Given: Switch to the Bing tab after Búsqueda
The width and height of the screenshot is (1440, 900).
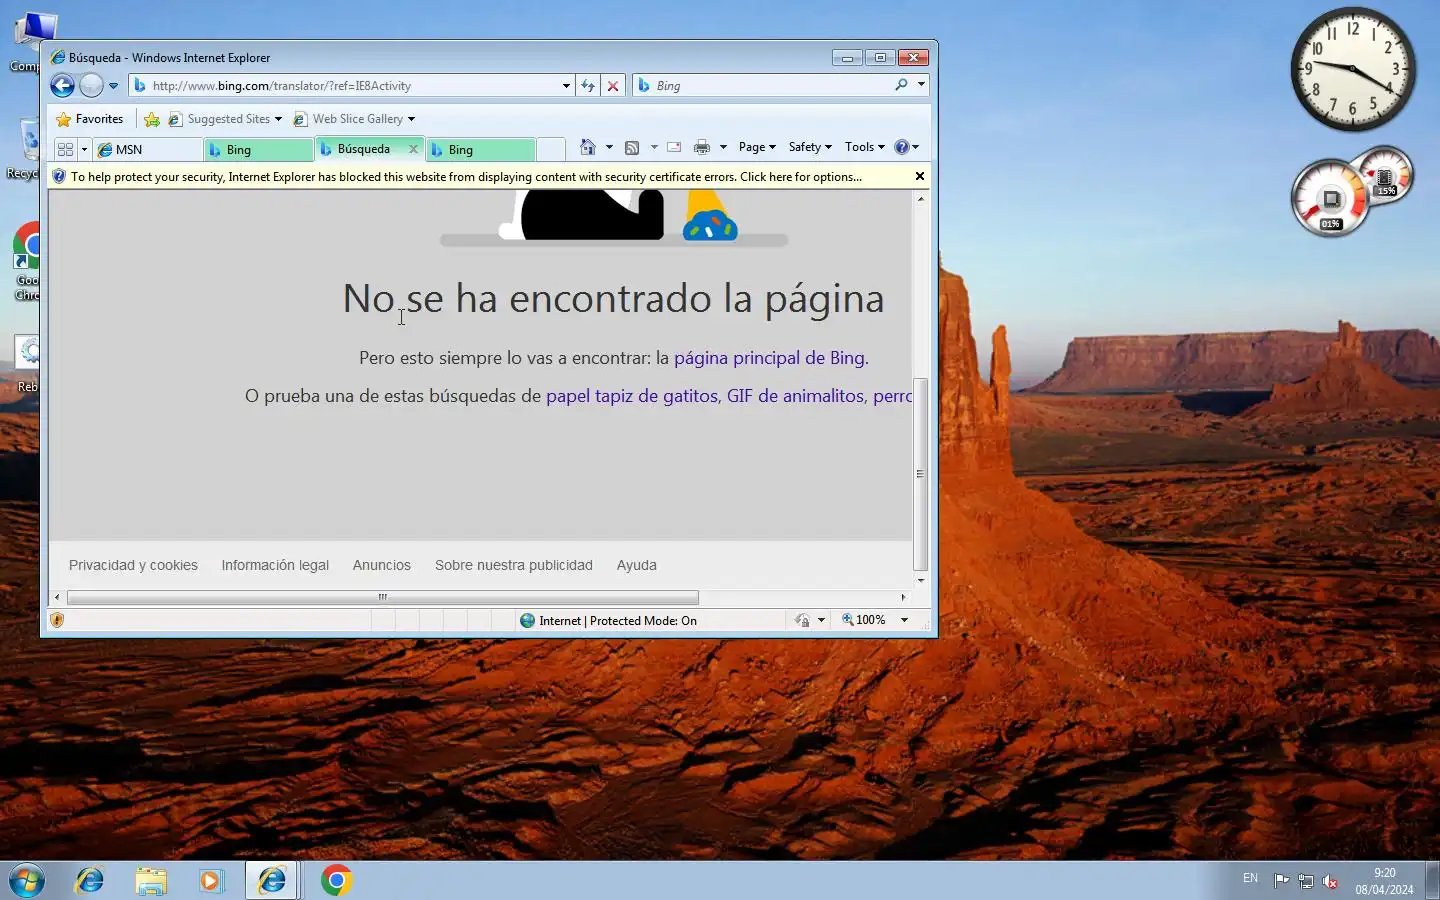Looking at the screenshot, I should coord(480,149).
